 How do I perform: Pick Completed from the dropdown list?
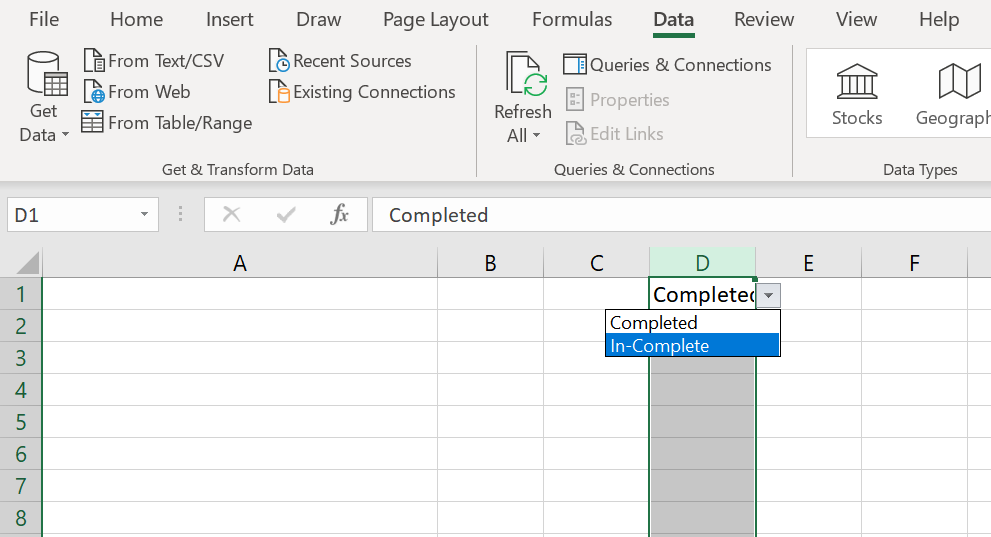click(x=692, y=323)
